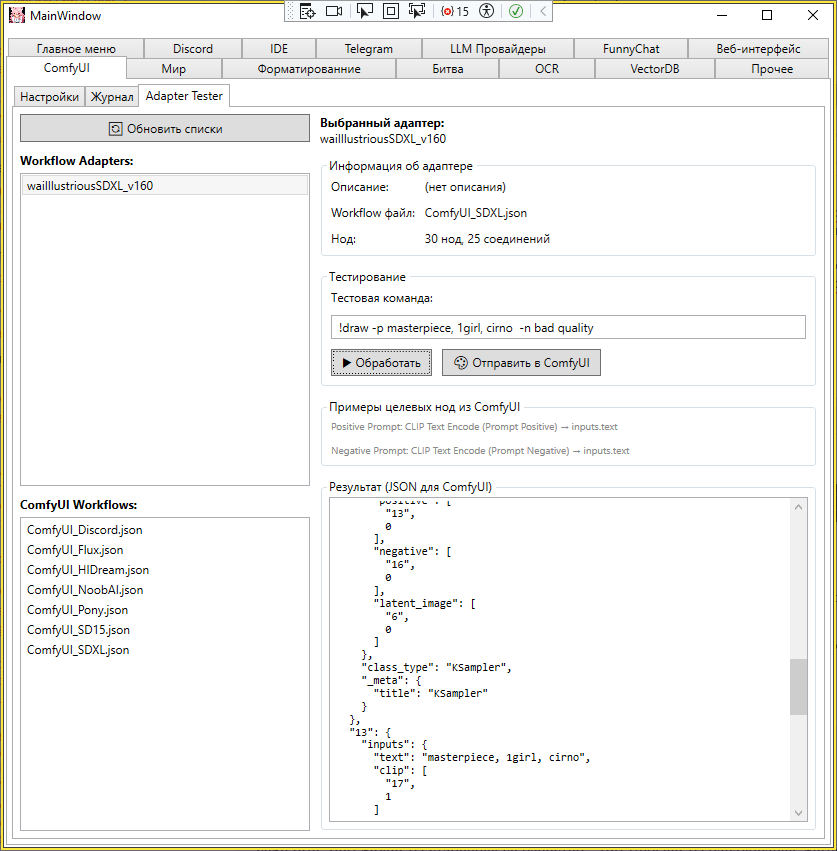Viewport: 837px width, 851px height.
Task: Open the Форматированние tab
Action: pos(309,69)
